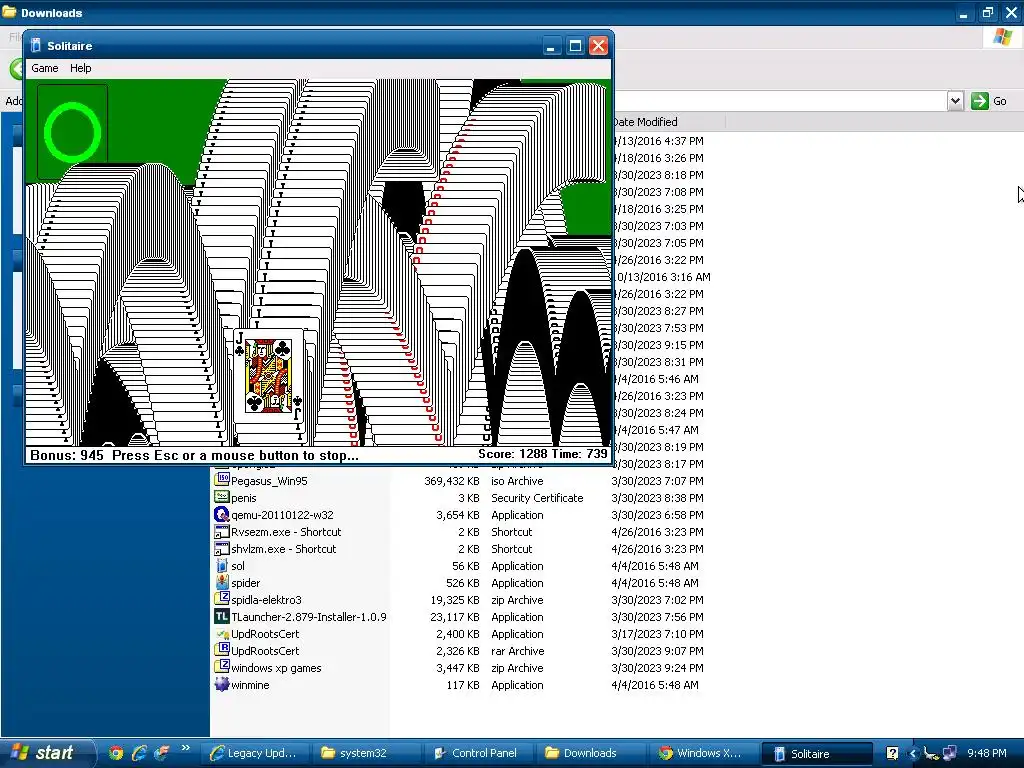Select the Pegasus_Win95 iso file icon
This screenshot has width=1024, height=768.
pyautogui.click(x=222, y=480)
